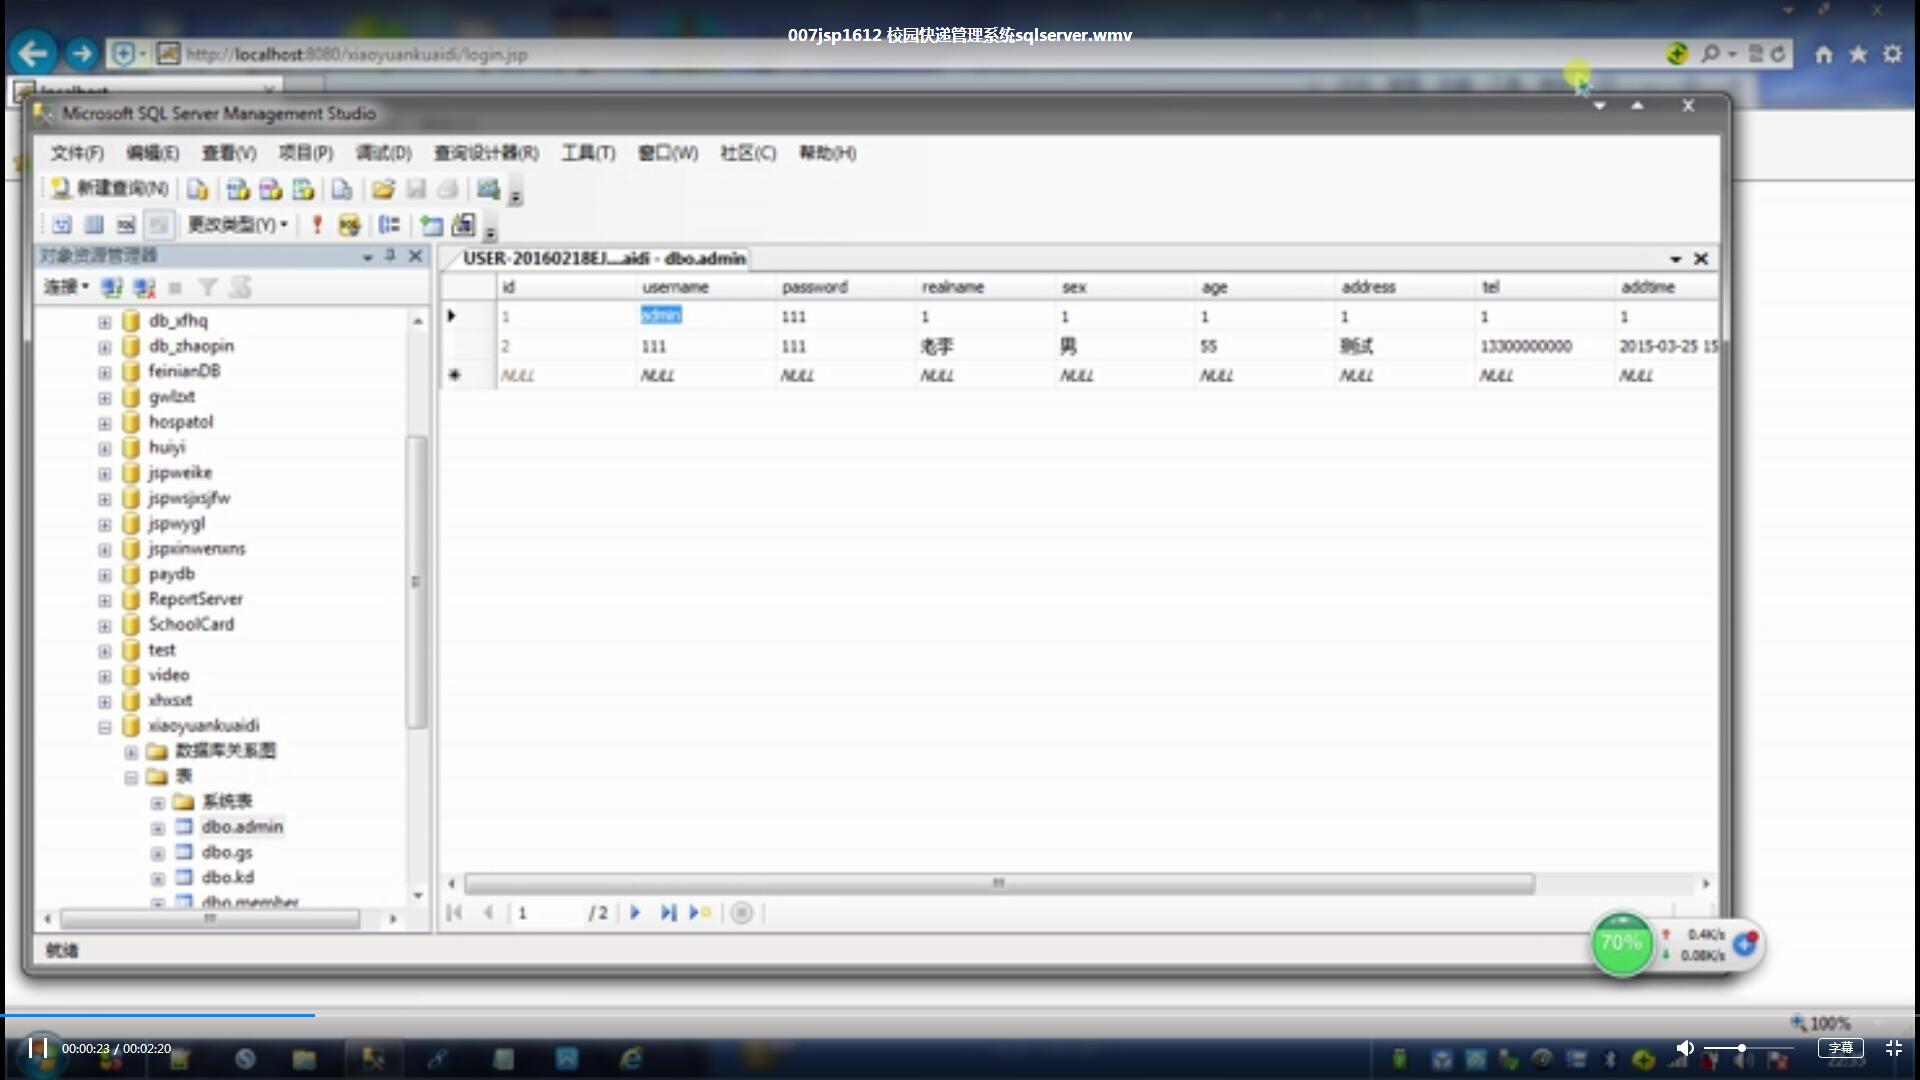This screenshot has width=1920, height=1080.
Task: Execute SQL with the red exclamation icon
Action: coord(317,225)
